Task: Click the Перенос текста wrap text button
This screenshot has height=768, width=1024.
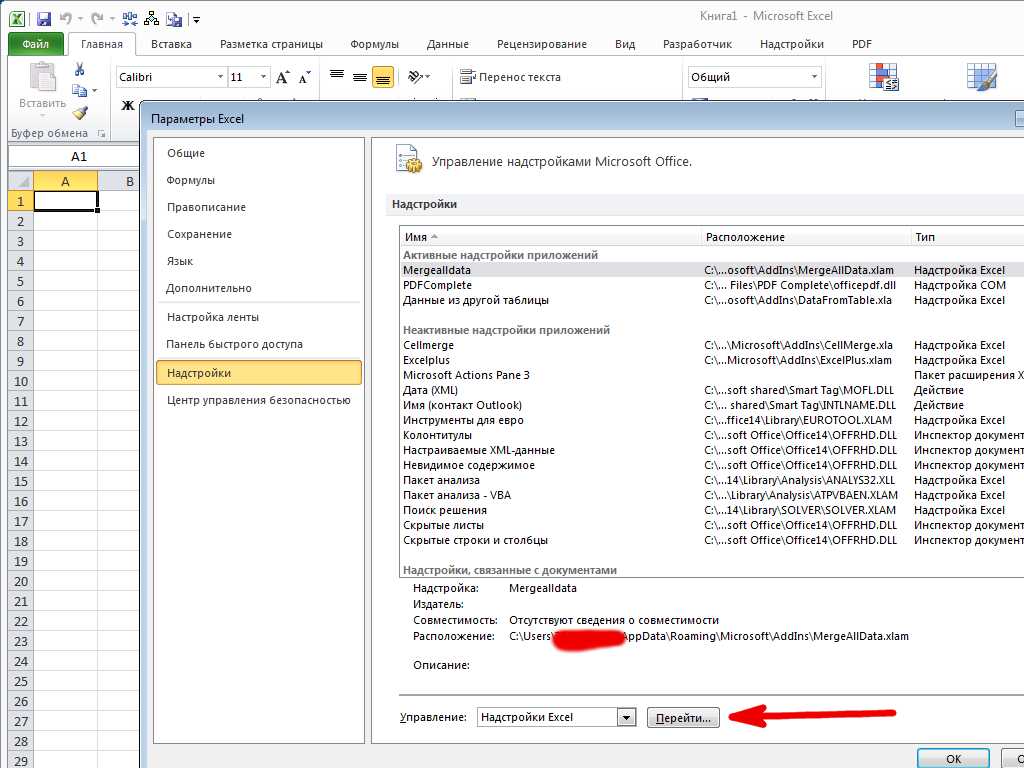Action: pyautogui.click(x=510, y=77)
